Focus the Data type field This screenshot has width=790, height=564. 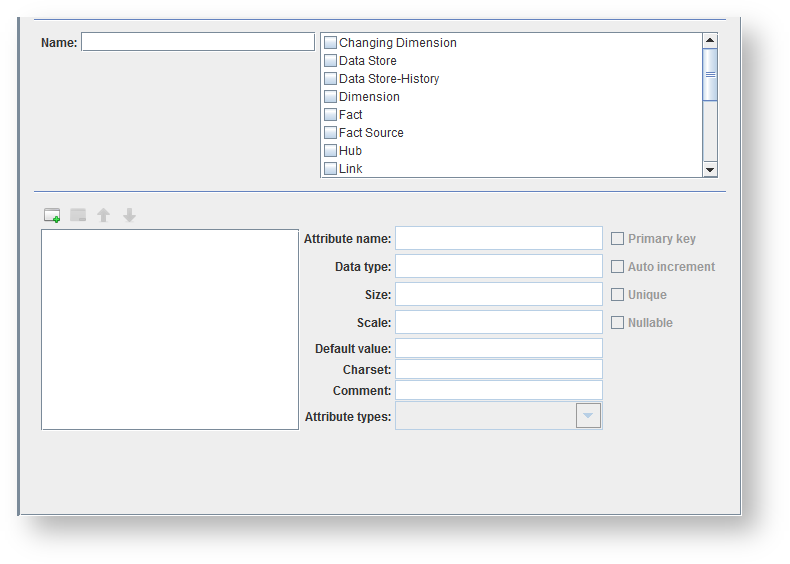499,266
